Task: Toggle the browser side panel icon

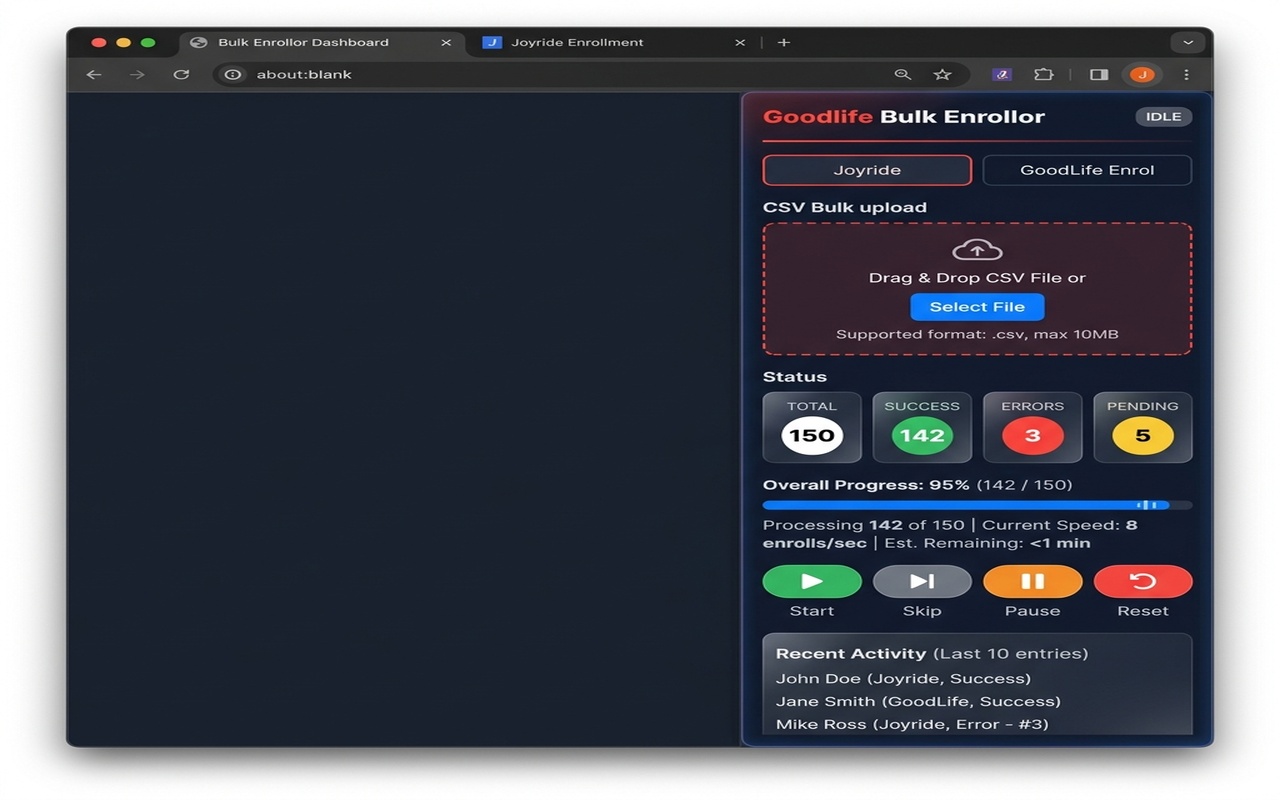Action: pyautogui.click(x=1099, y=74)
